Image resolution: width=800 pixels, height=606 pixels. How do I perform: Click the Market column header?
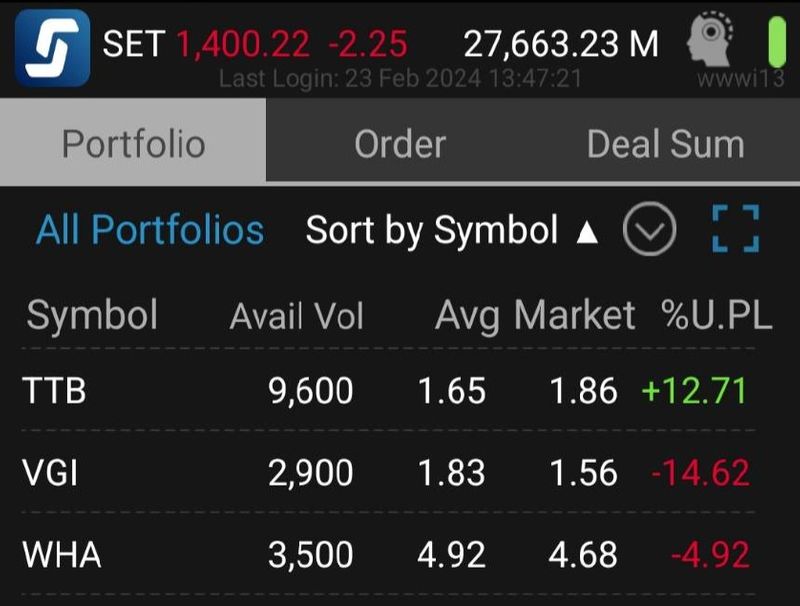575,316
